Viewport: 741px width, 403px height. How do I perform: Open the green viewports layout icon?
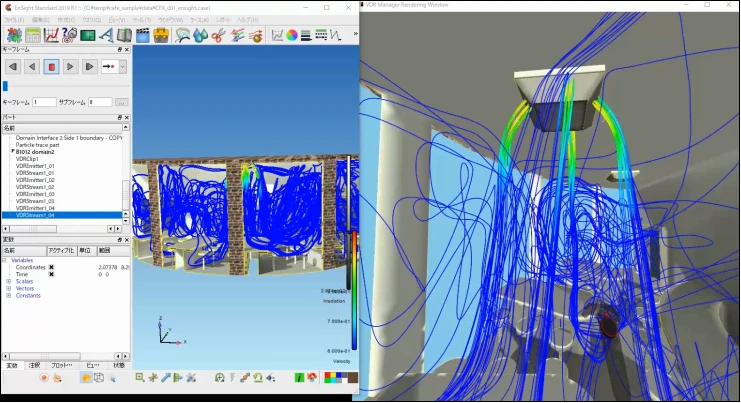point(88,35)
